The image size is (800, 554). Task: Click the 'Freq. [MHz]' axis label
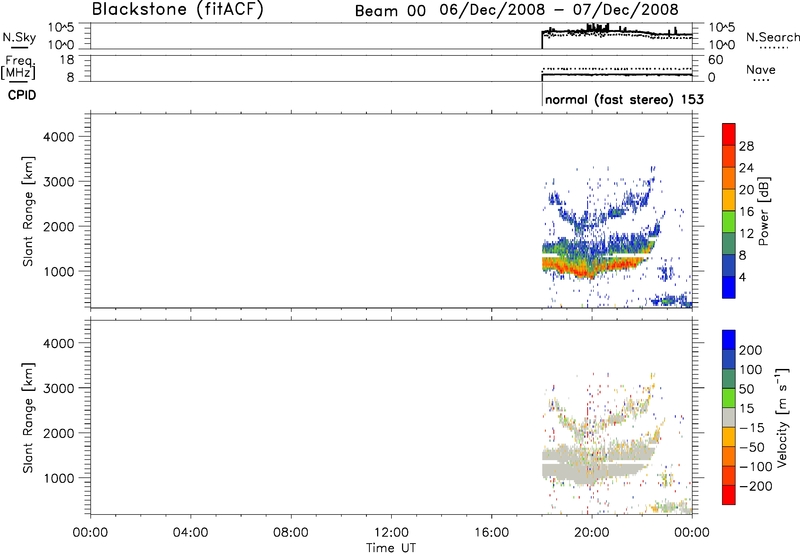[18, 68]
